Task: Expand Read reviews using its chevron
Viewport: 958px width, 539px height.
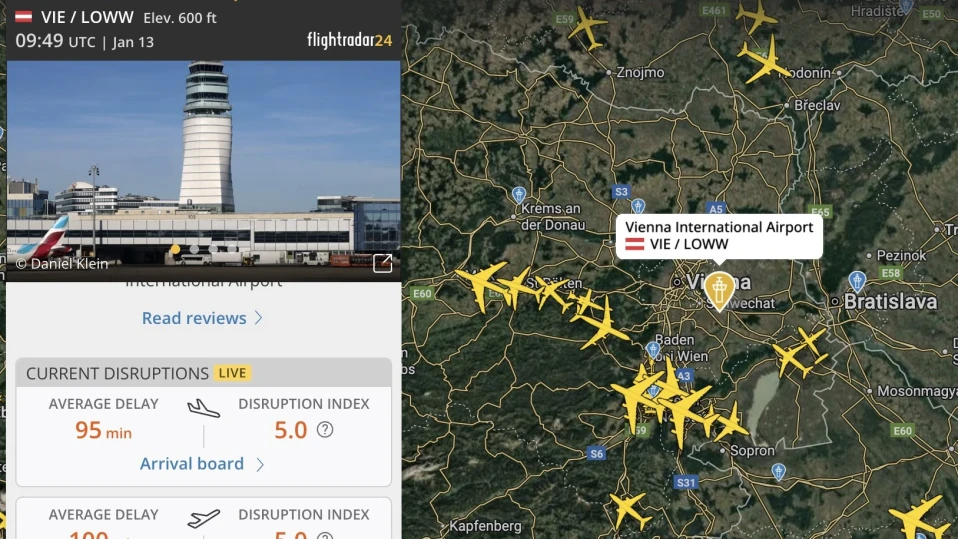Action: [258, 318]
